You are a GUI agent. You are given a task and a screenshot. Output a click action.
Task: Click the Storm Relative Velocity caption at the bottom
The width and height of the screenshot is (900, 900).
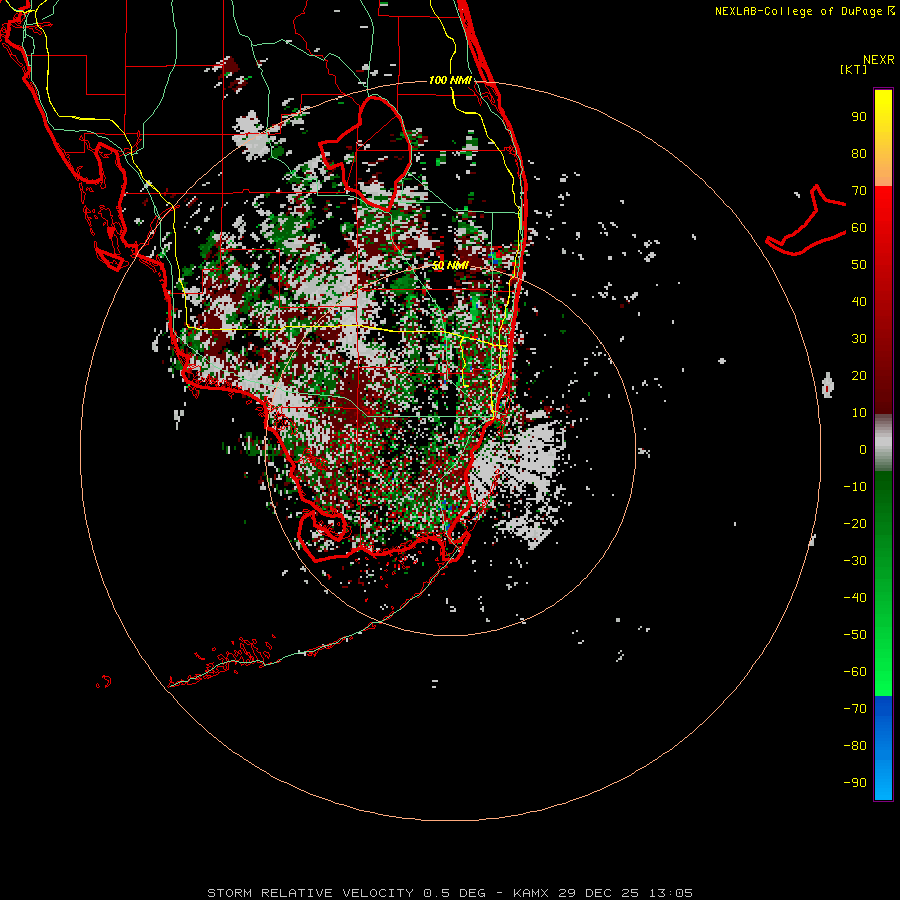[x=449, y=893]
